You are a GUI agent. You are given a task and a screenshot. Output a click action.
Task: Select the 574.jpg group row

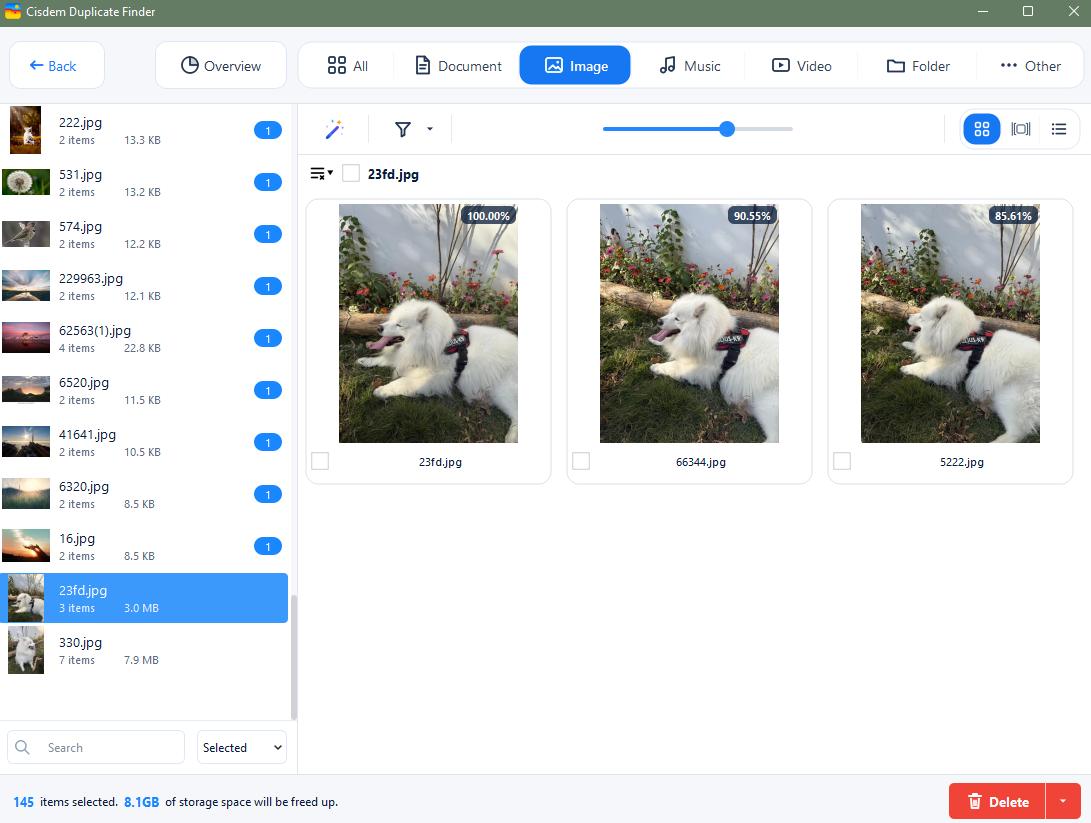pyautogui.click(x=144, y=234)
